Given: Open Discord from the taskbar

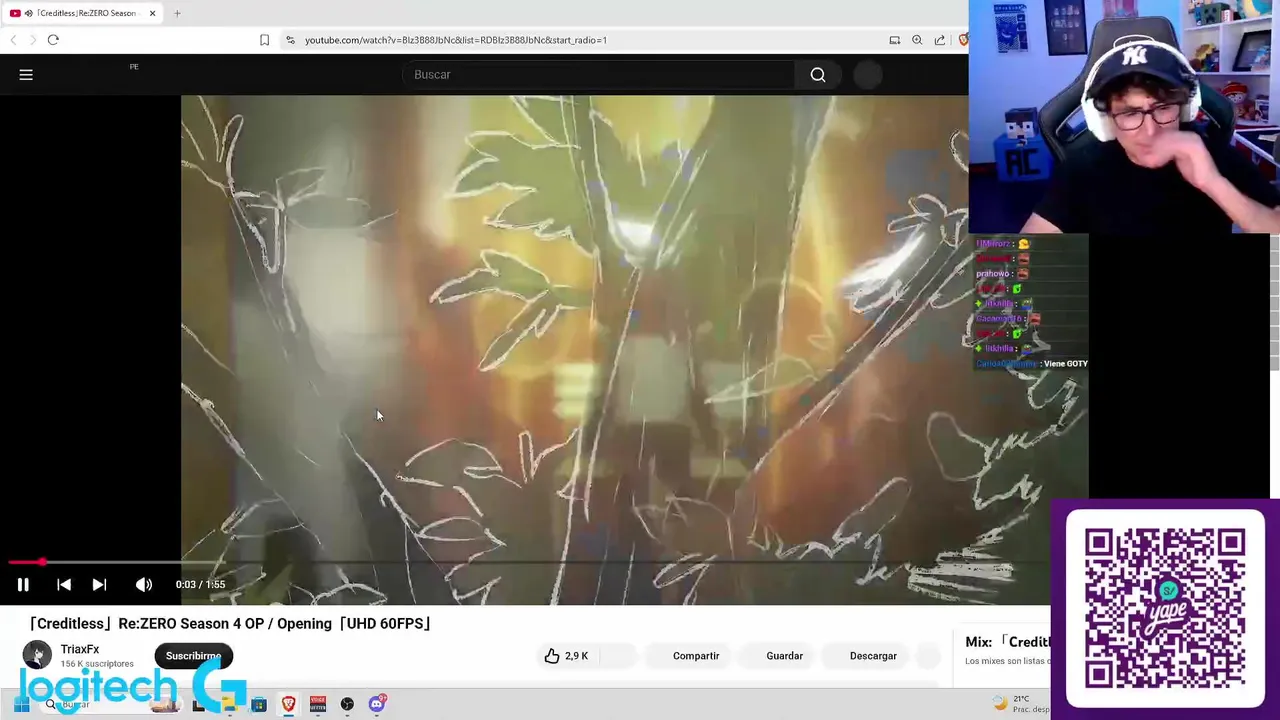Looking at the screenshot, I should click(x=377, y=704).
